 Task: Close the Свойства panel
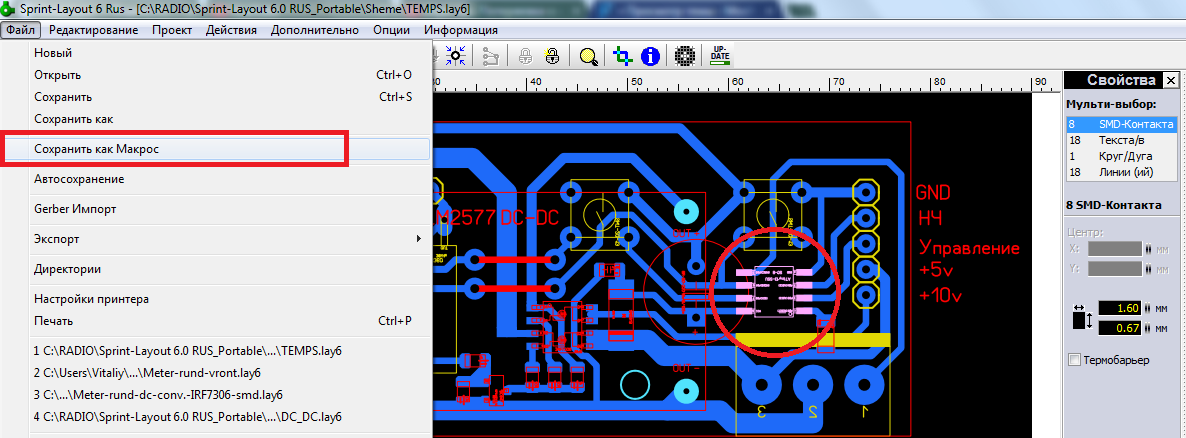coord(1172,80)
